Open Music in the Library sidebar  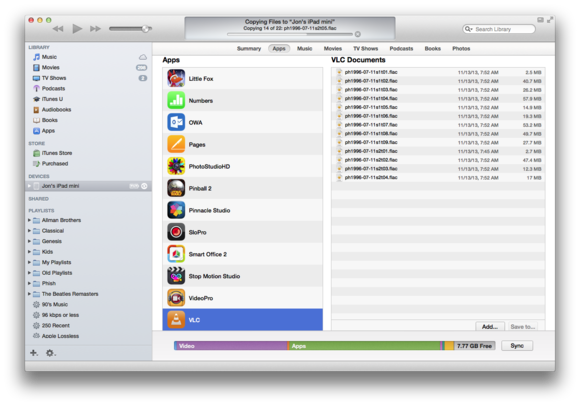(x=49, y=57)
